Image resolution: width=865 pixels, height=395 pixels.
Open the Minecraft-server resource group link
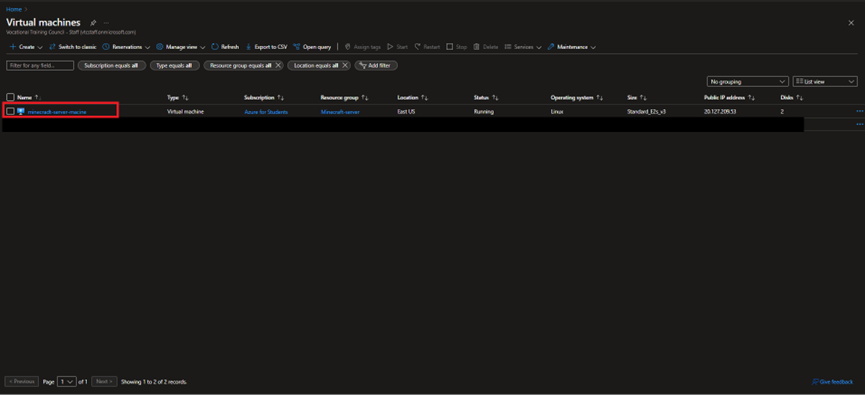[x=340, y=112]
